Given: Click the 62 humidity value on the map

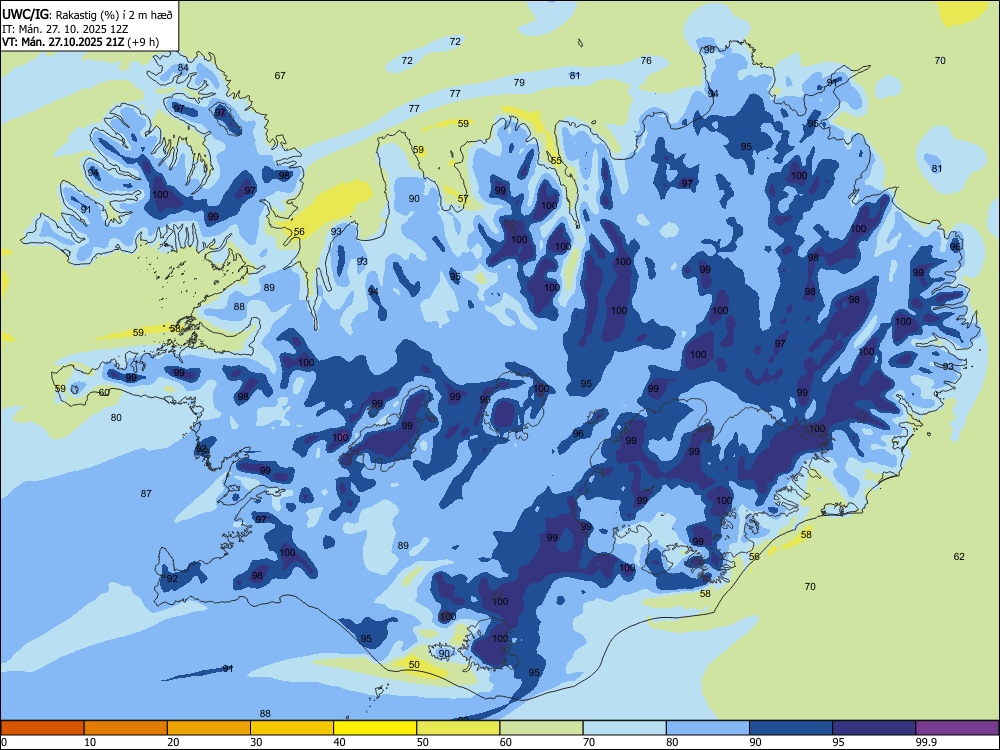Looking at the screenshot, I should click(x=959, y=556).
